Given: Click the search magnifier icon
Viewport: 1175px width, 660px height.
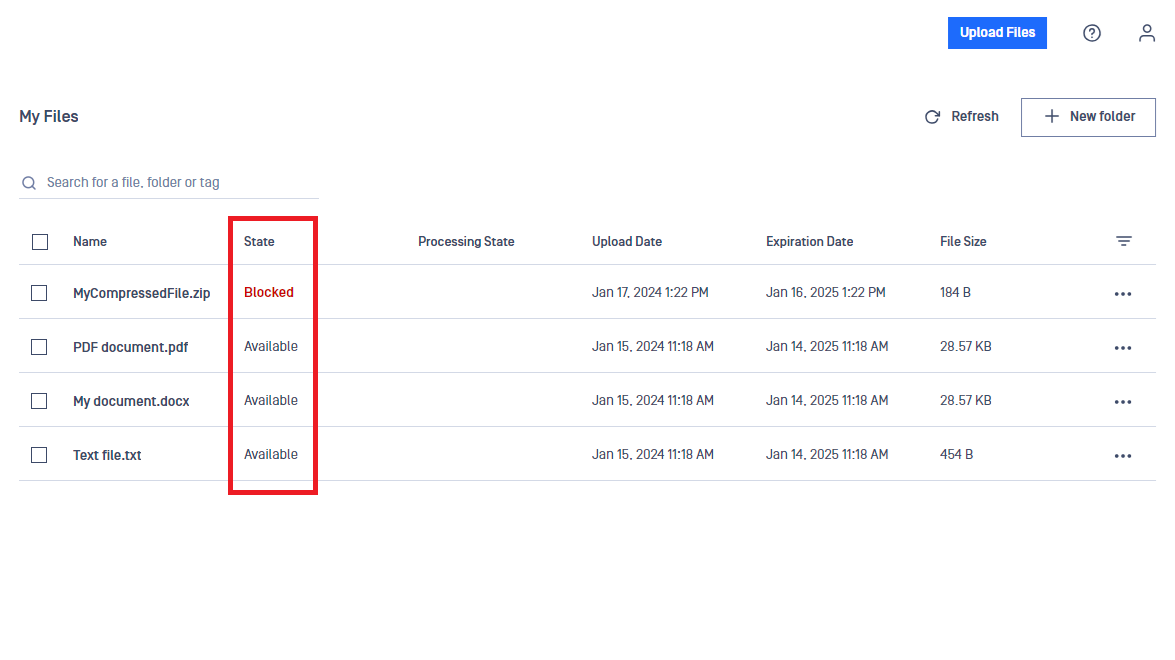Looking at the screenshot, I should 29,183.
